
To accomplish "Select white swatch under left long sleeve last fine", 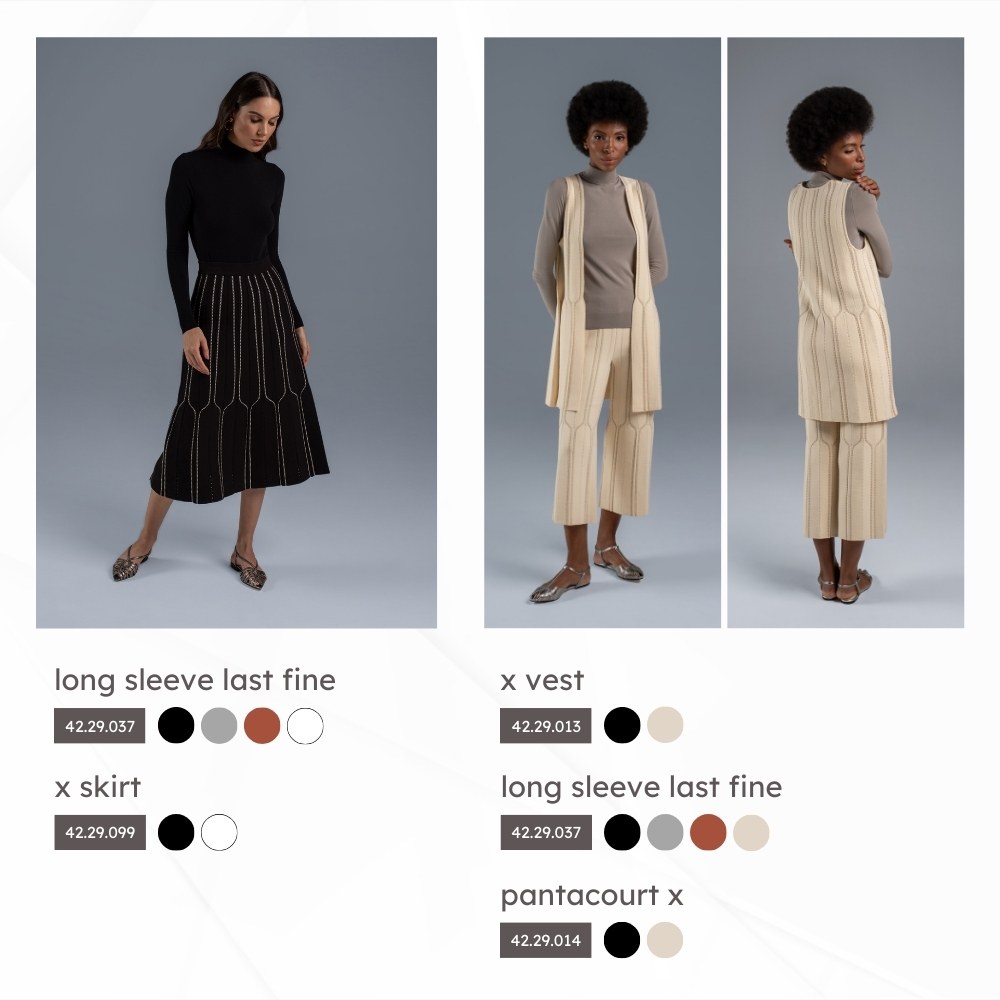I will pos(305,726).
